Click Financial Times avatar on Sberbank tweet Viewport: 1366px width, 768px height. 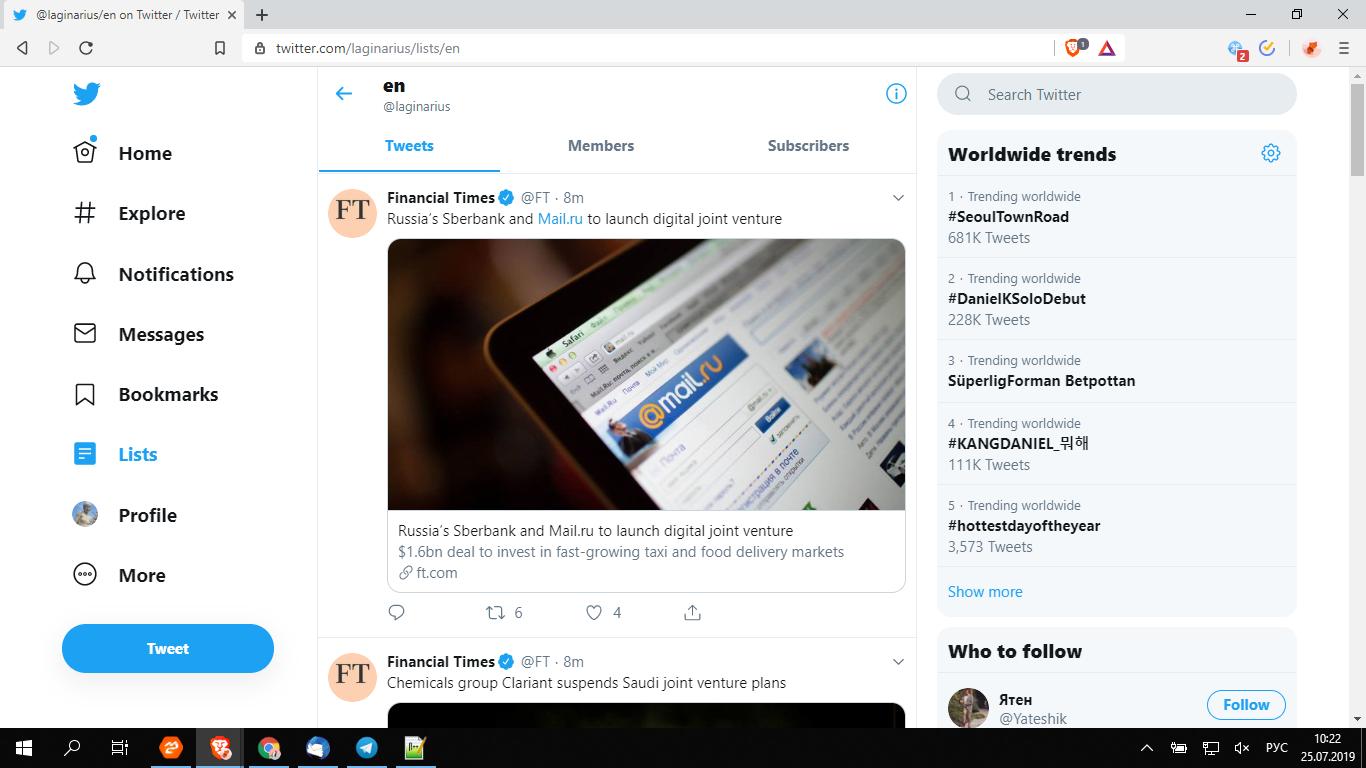352,212
